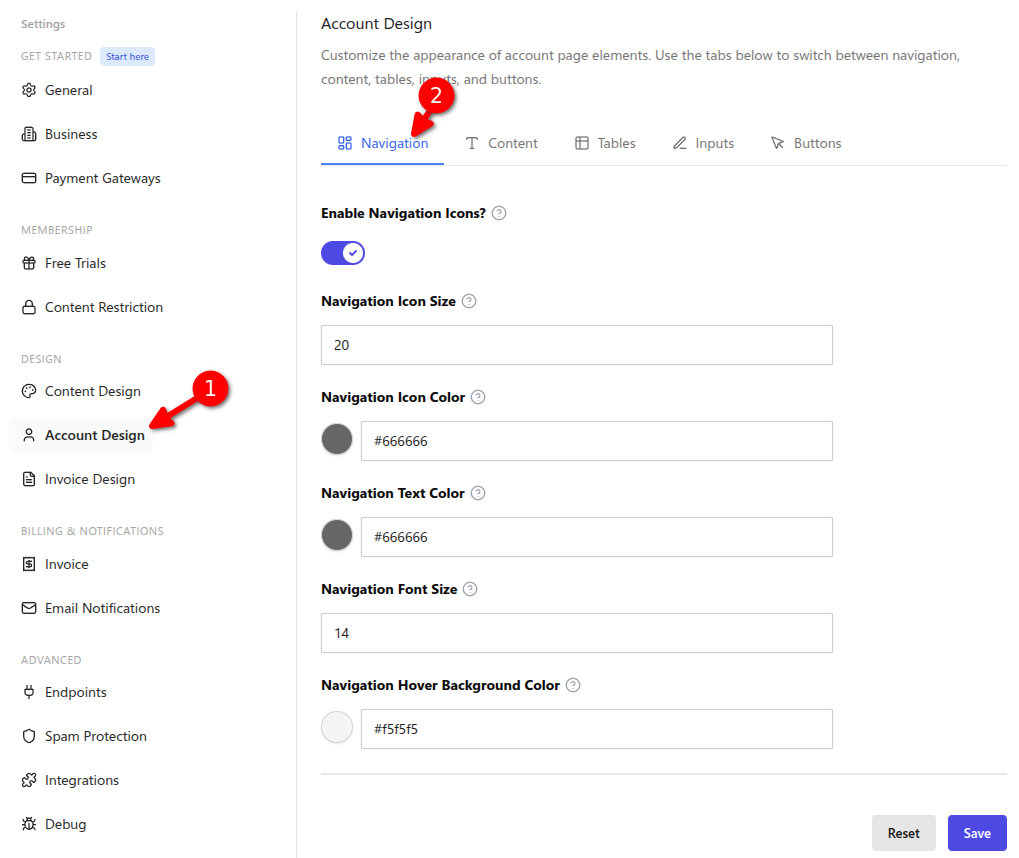Click the Email Notifications envelope icon
The image size is (1019, 858).
(29, 608)
